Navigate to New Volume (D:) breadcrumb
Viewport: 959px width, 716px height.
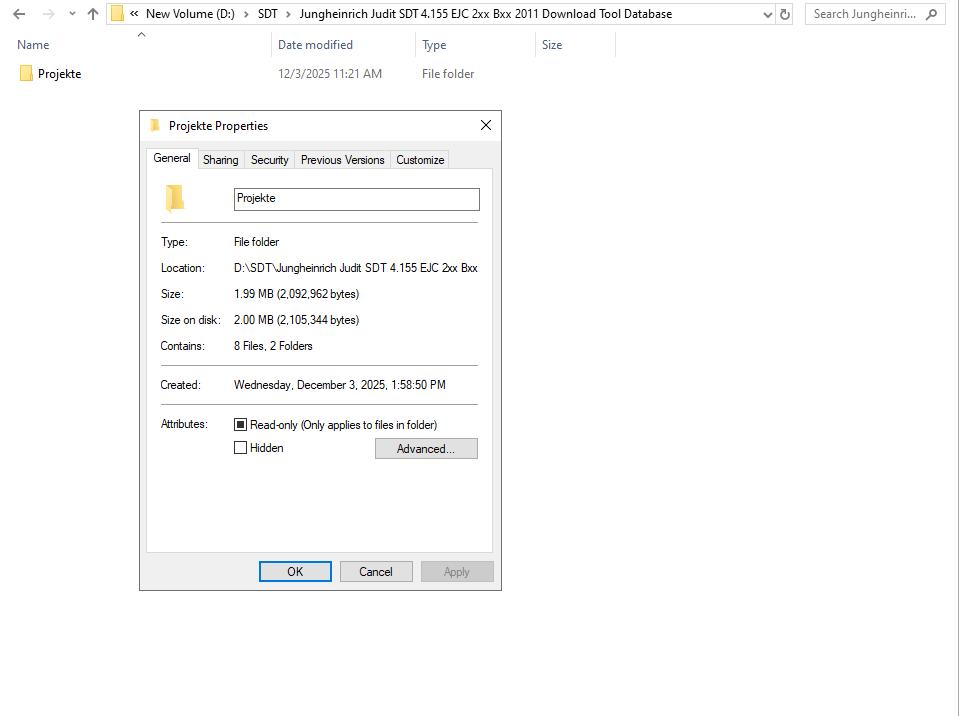tap(190, 13)
